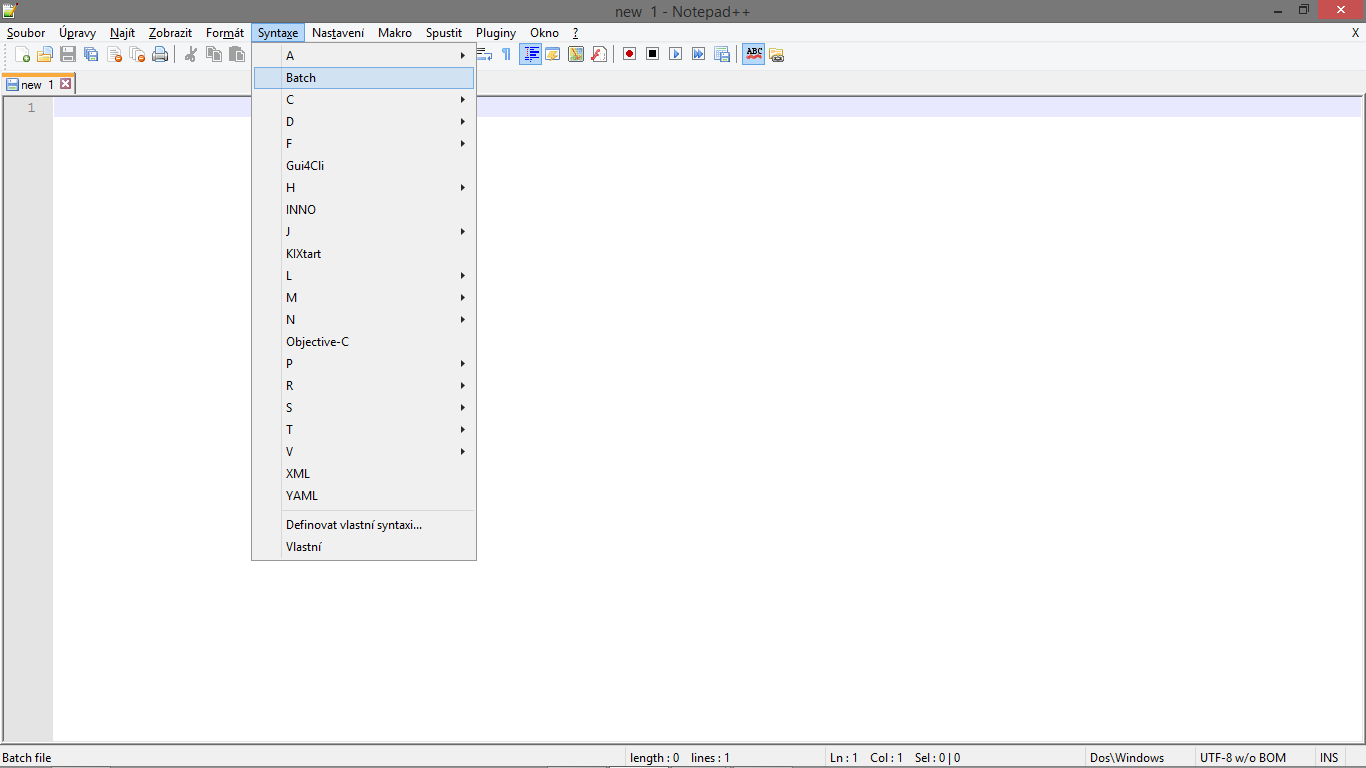Open the Pluginy menu
The height and width of the screenshot is (768, 1366).
point(495,33)
